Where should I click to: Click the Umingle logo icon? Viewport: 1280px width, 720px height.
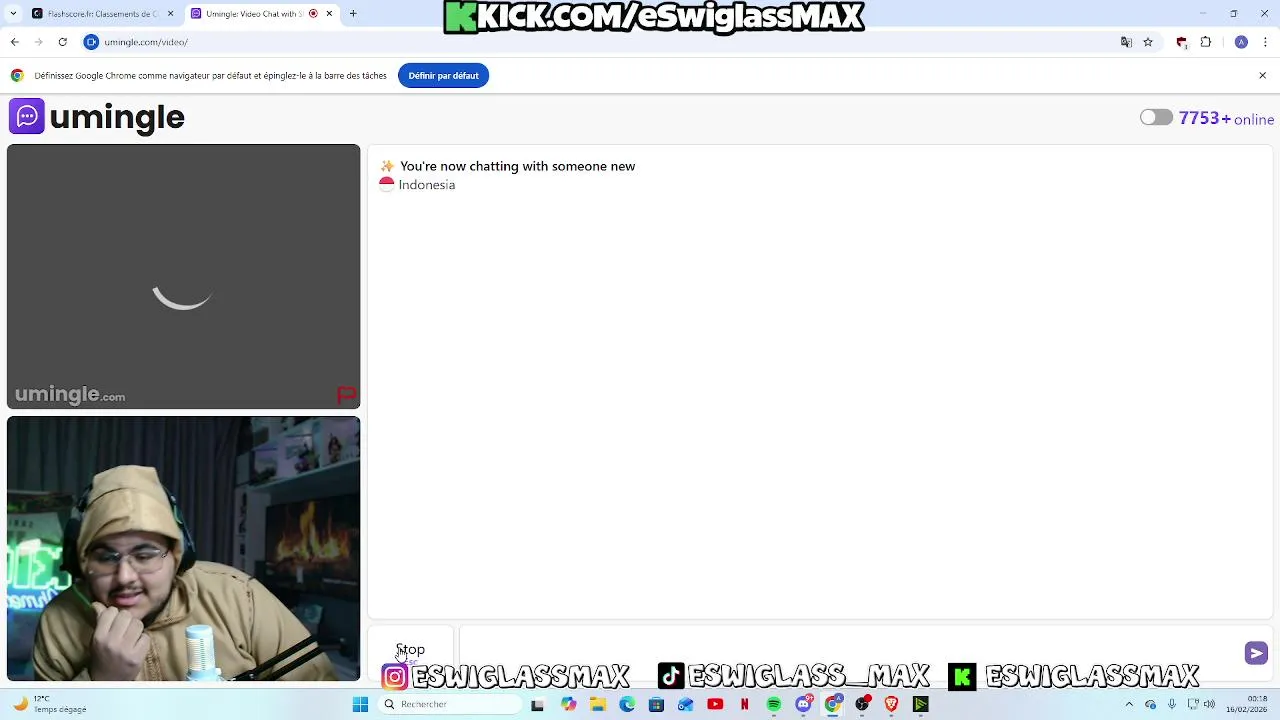coord(27,116)
